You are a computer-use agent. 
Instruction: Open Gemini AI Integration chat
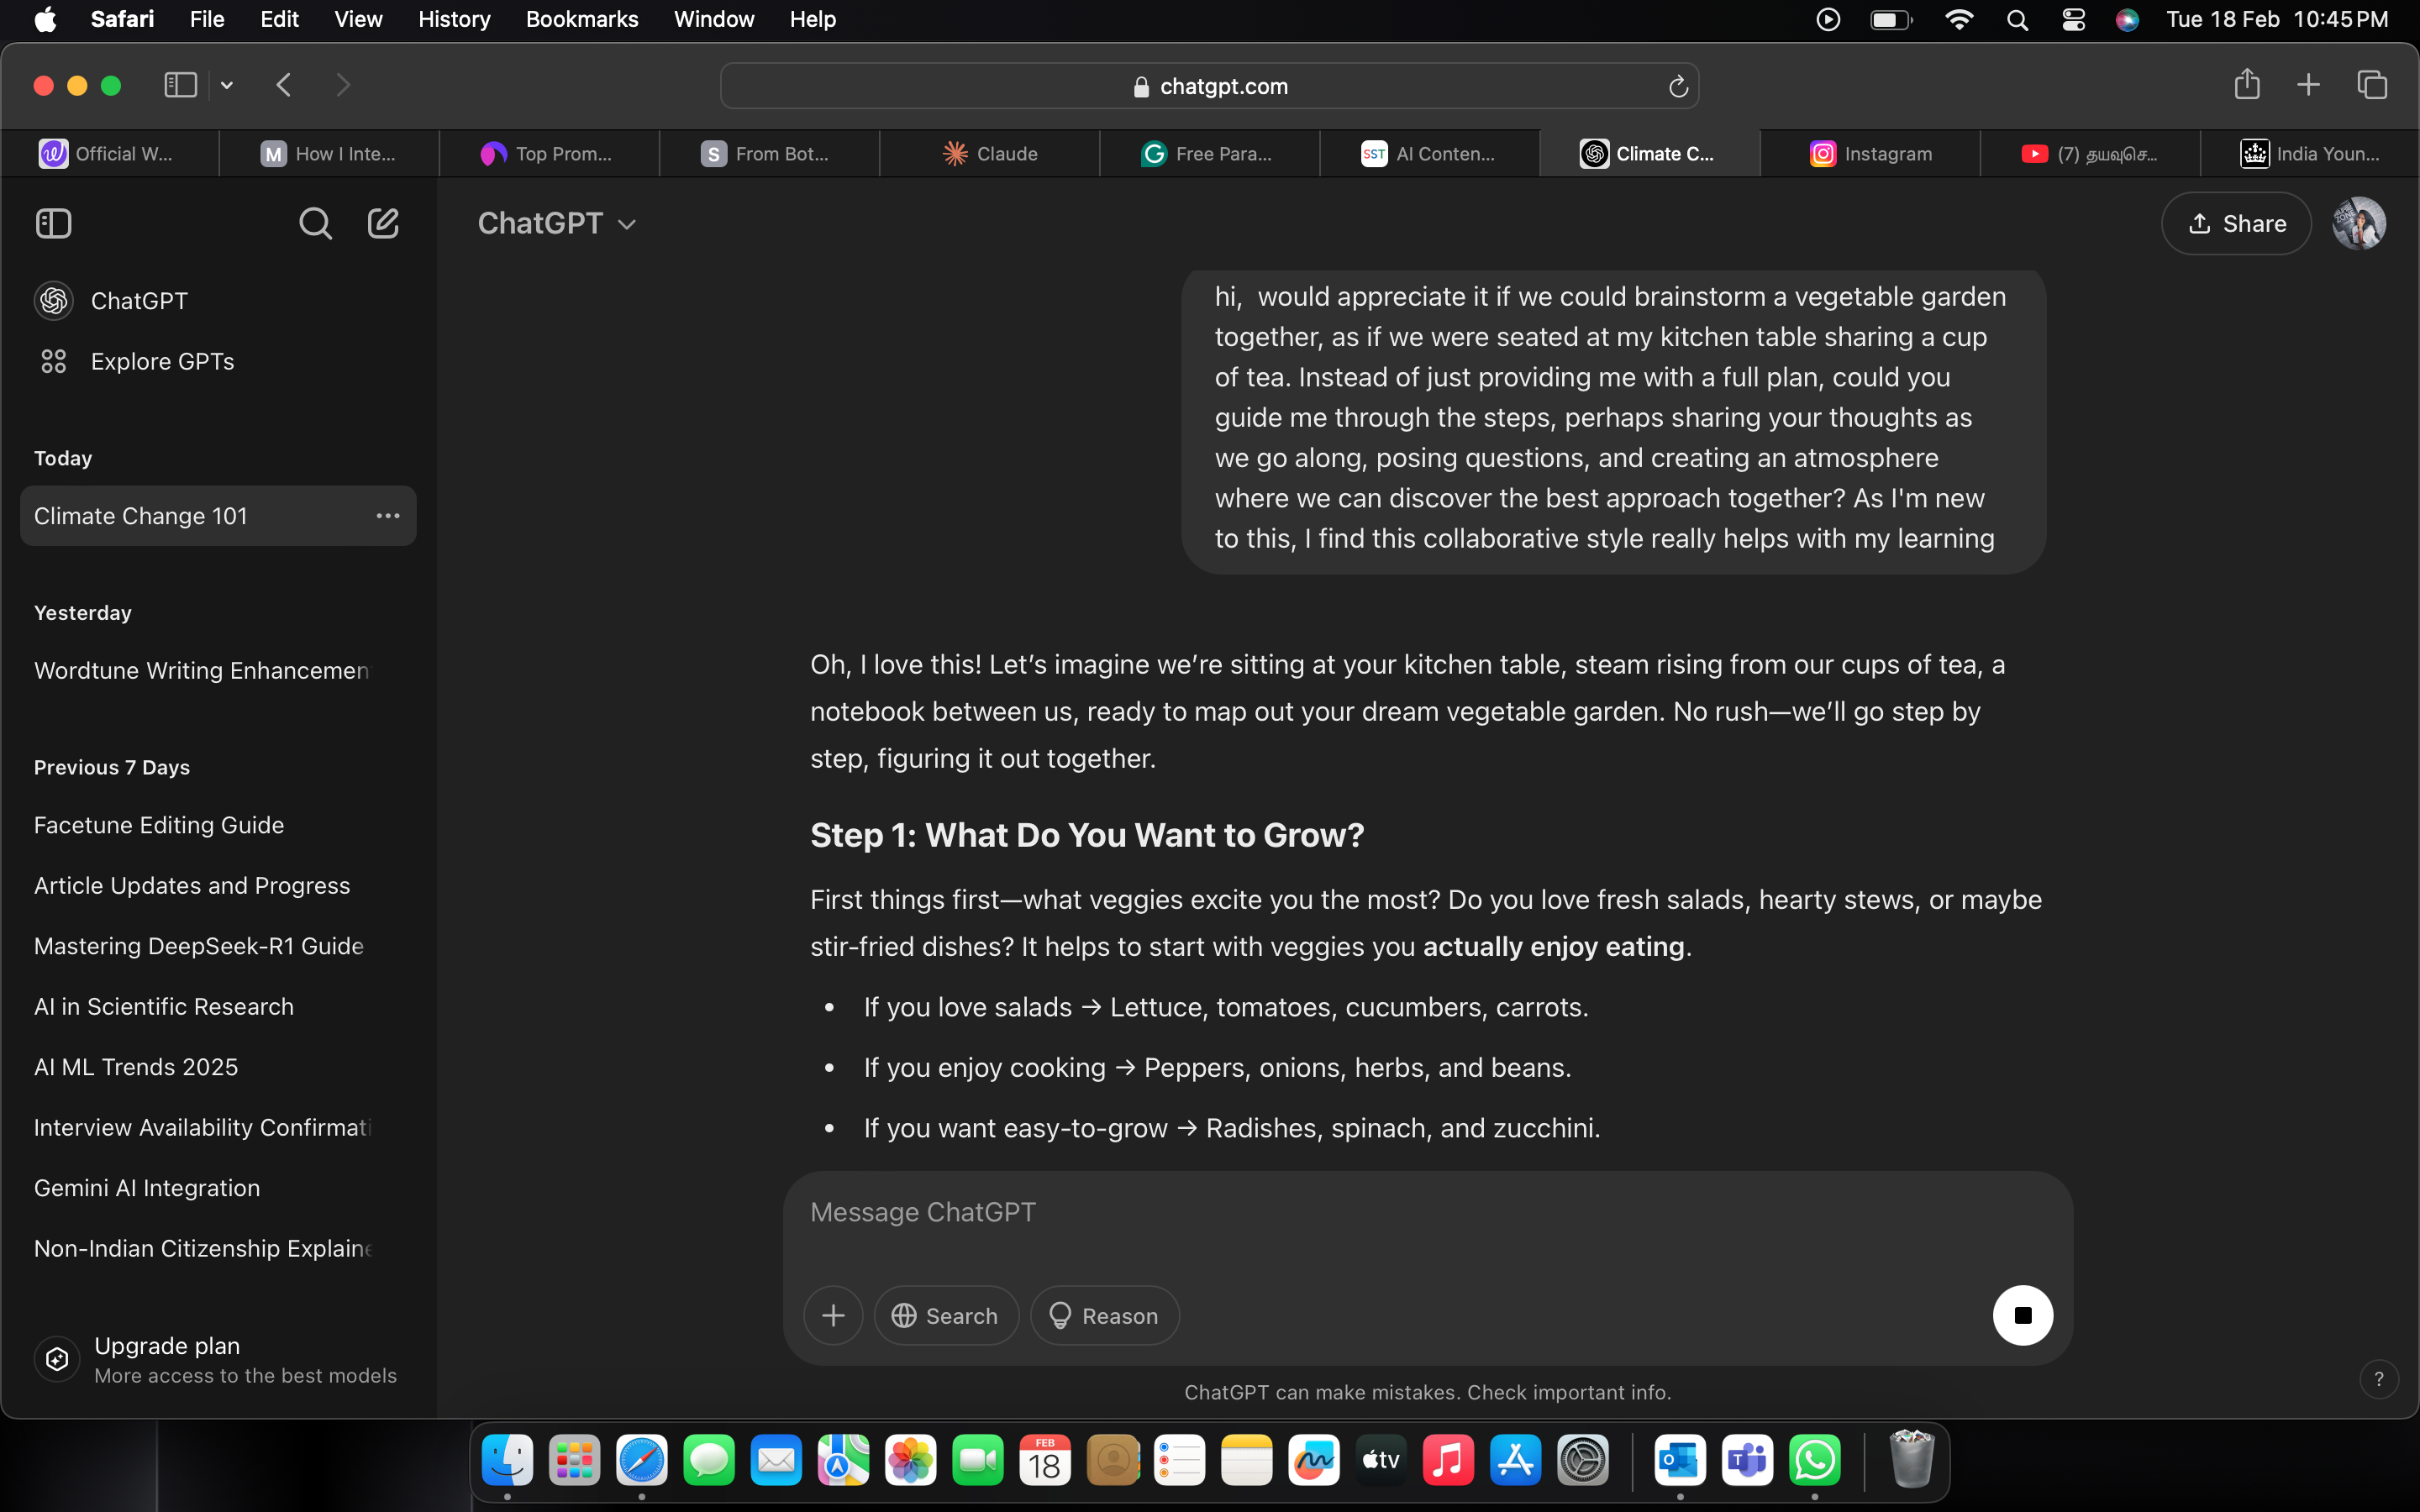(x=218, y=1188)
